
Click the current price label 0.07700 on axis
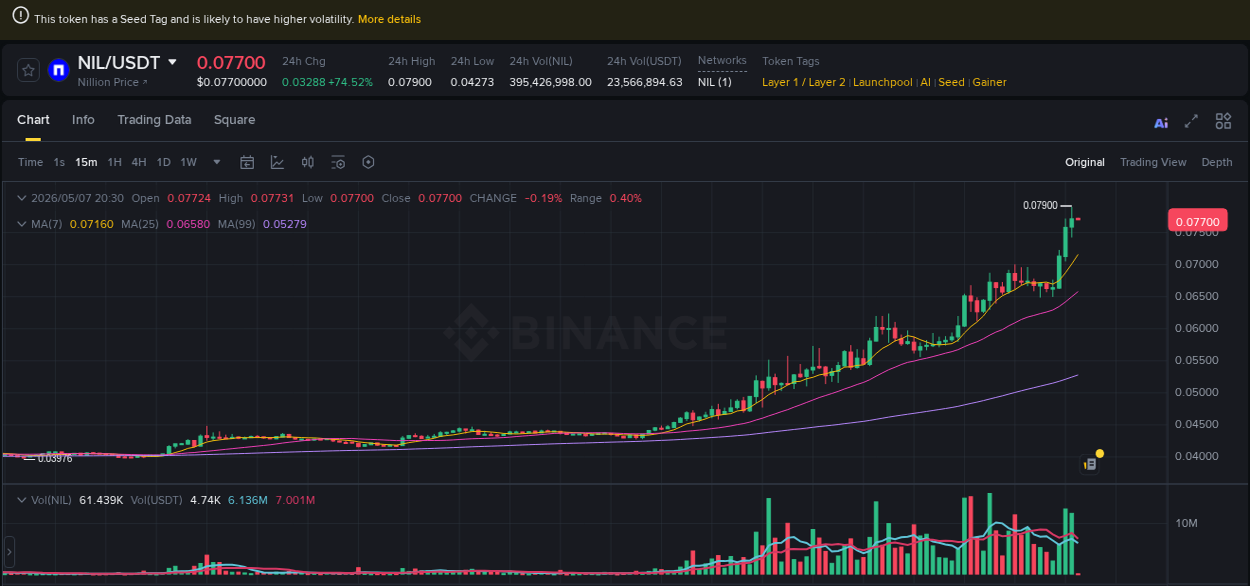[x=1197, y=221]
